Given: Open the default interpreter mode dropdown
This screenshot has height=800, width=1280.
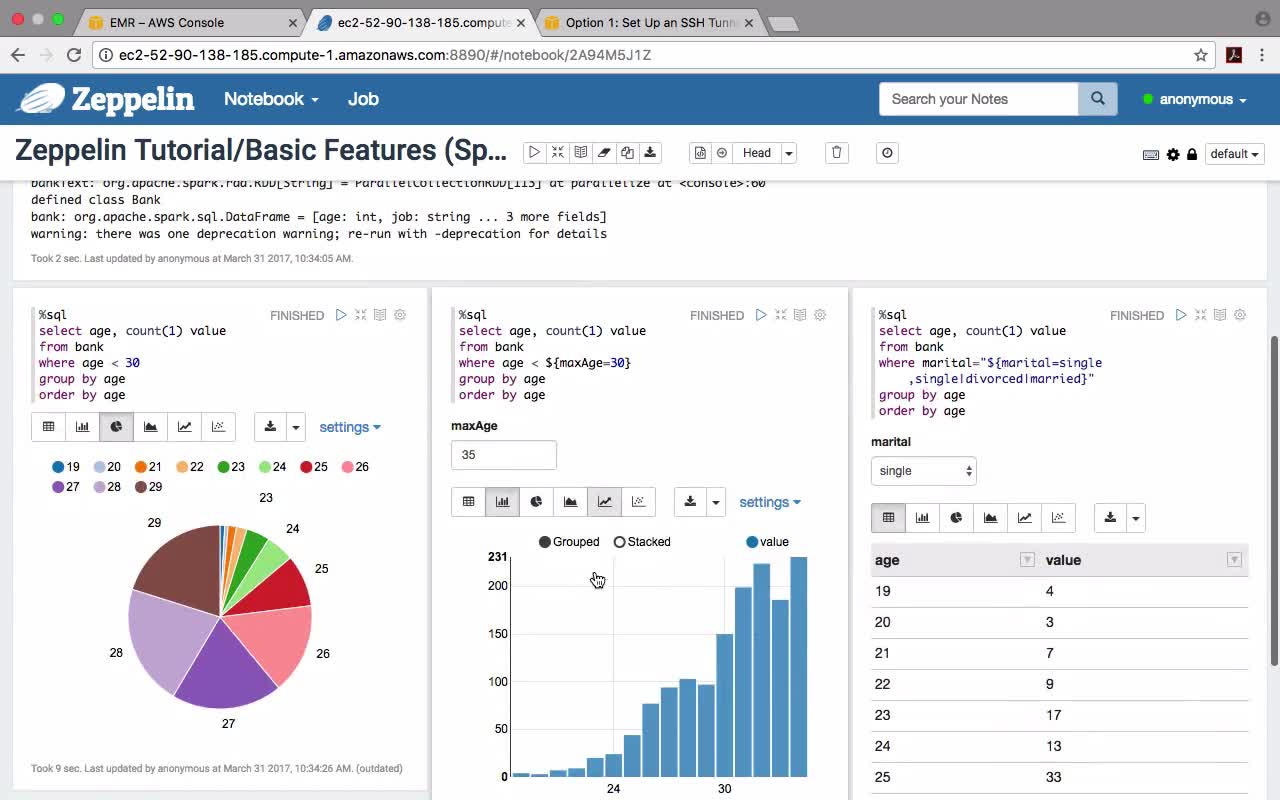Looking at the screenshot, I should tap(1234, 154).
